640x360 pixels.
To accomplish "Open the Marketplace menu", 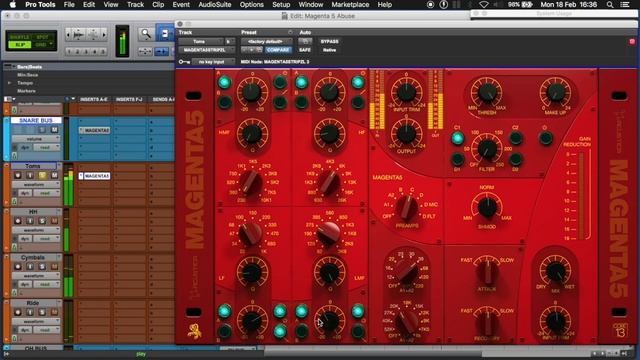I will pos(350,5).
